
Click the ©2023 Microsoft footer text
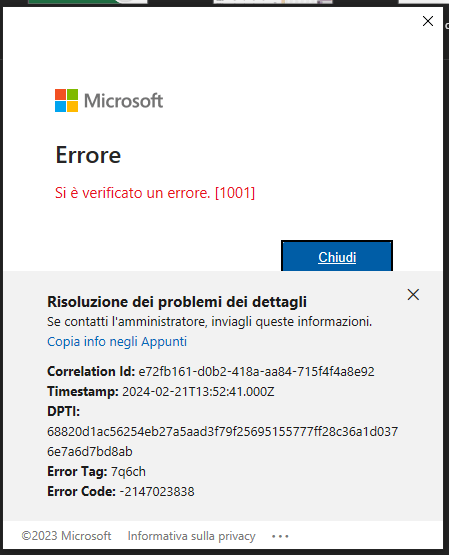click(x=66, y=536)
